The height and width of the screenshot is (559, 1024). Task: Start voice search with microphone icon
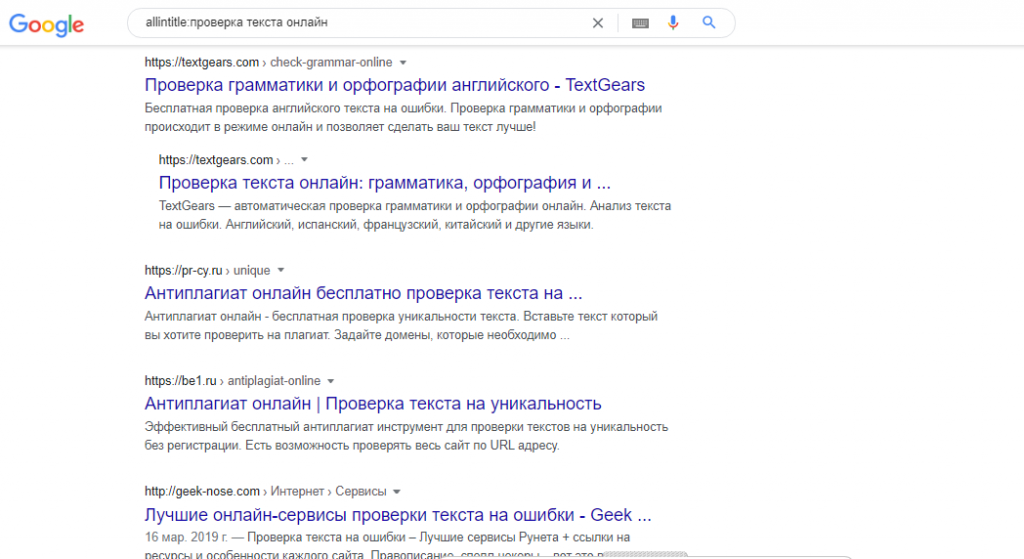click(673, 23)
